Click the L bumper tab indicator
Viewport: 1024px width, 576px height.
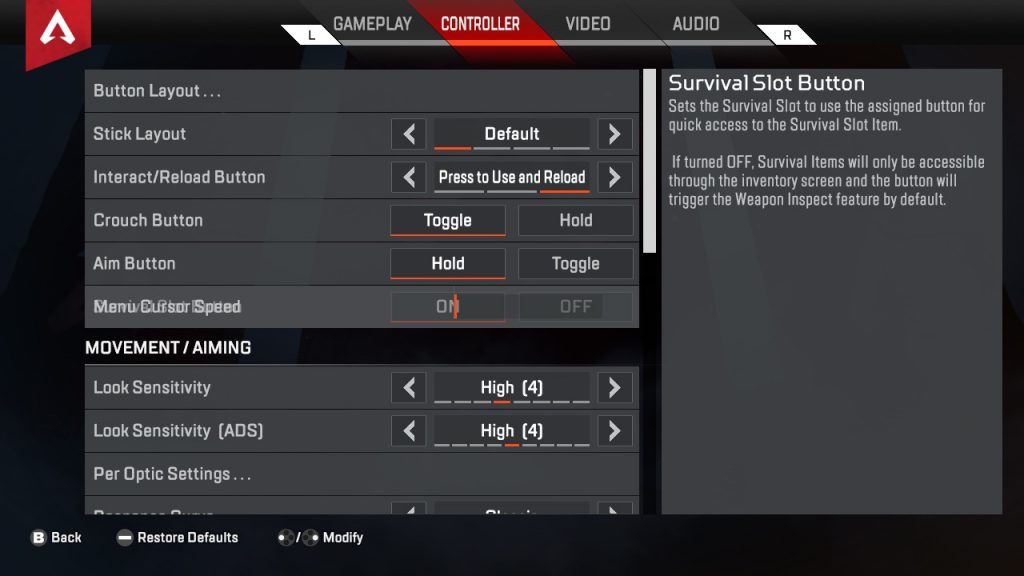(312, 35)
